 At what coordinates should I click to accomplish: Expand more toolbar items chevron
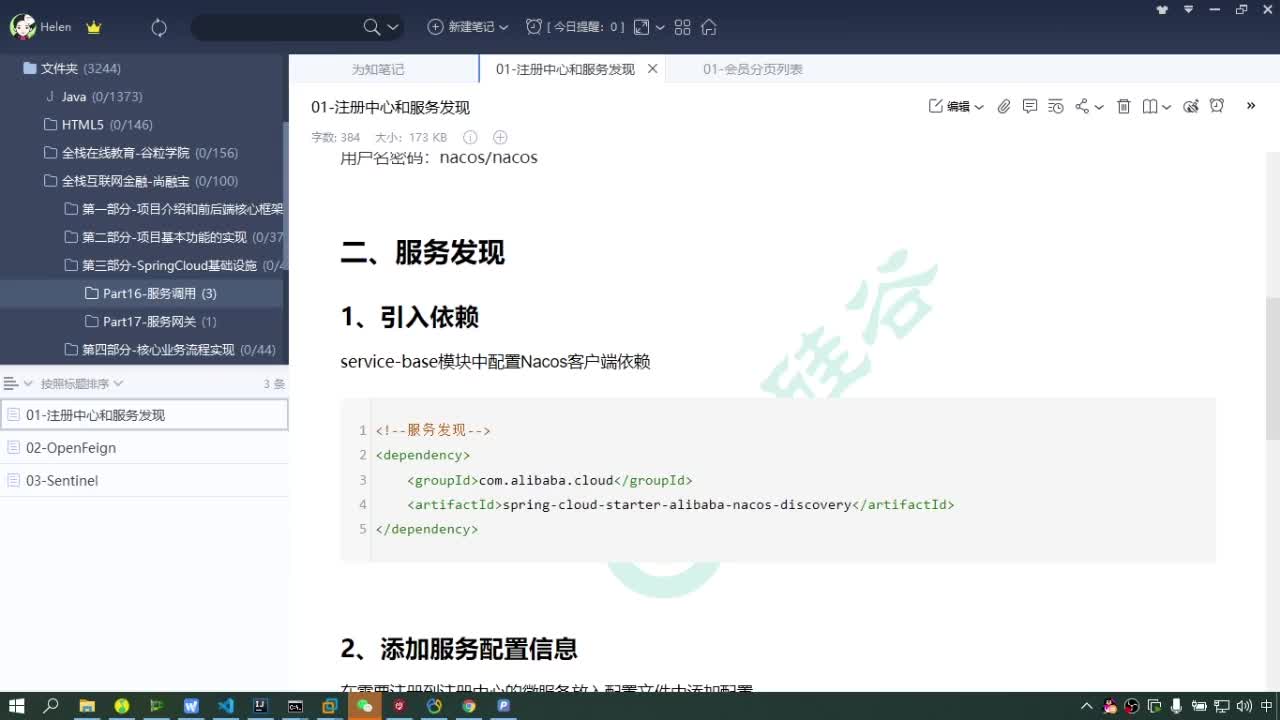tap(1251, 106)
